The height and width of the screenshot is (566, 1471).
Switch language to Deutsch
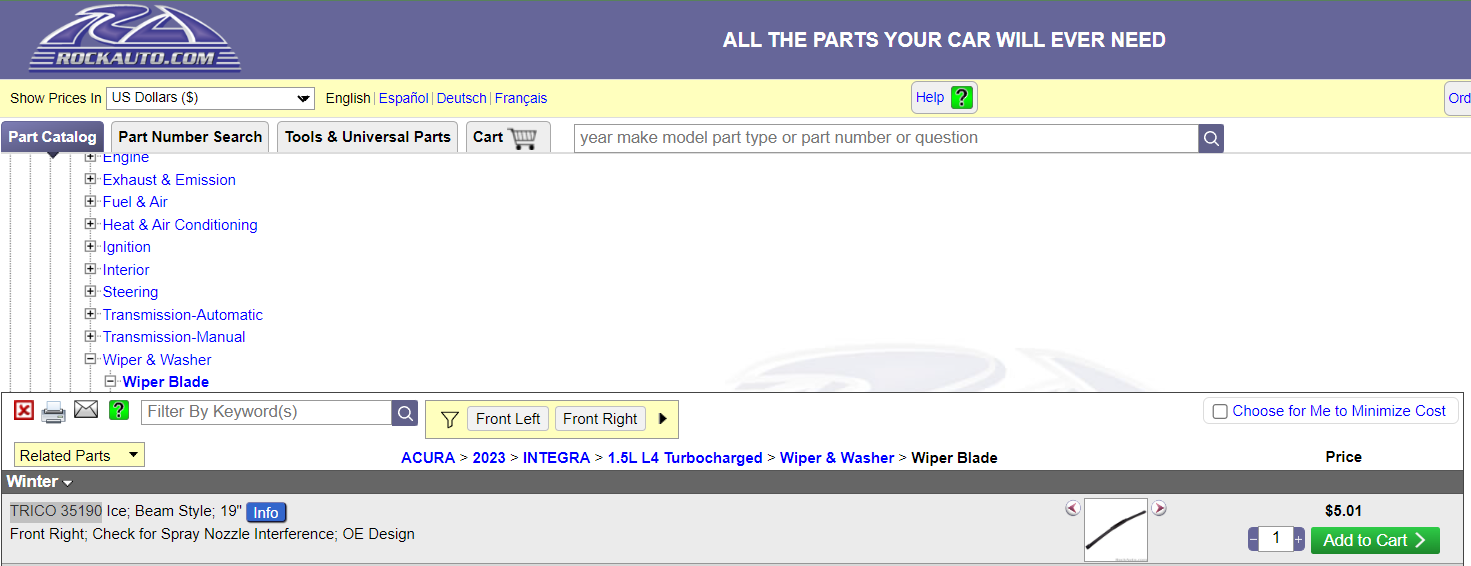pyautogui.click(x=462, y=98)
